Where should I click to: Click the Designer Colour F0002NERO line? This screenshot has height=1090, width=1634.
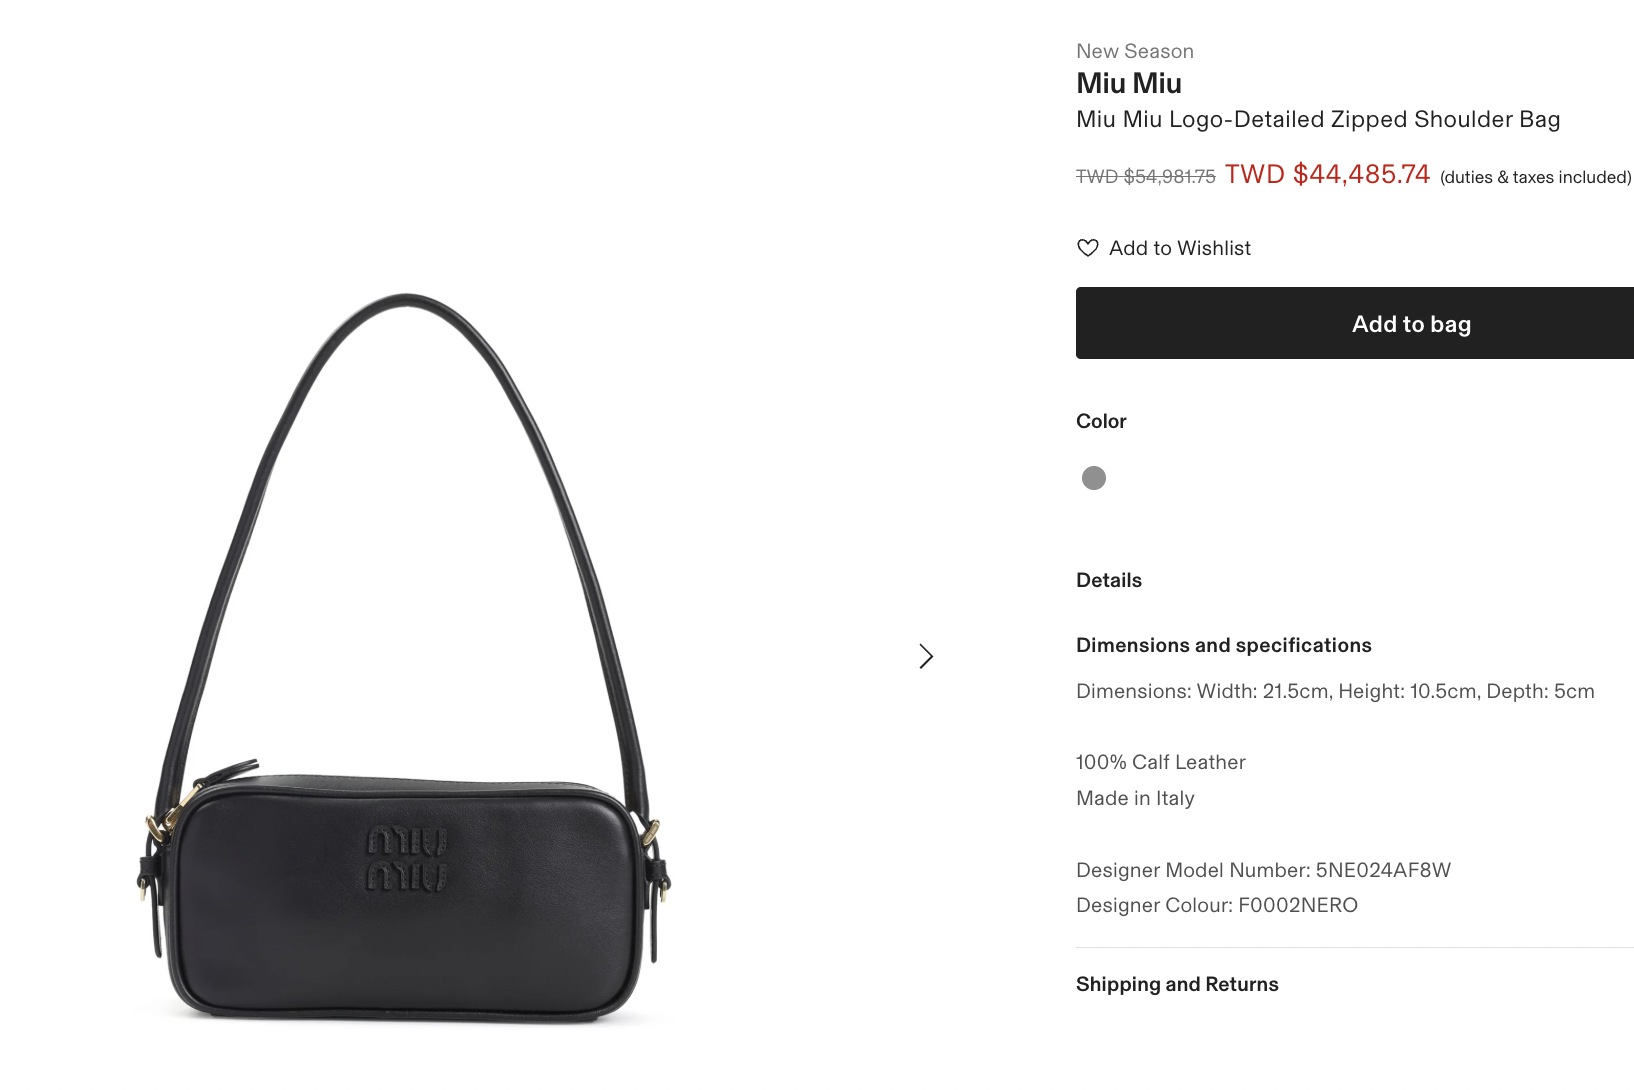(1217, 905)
